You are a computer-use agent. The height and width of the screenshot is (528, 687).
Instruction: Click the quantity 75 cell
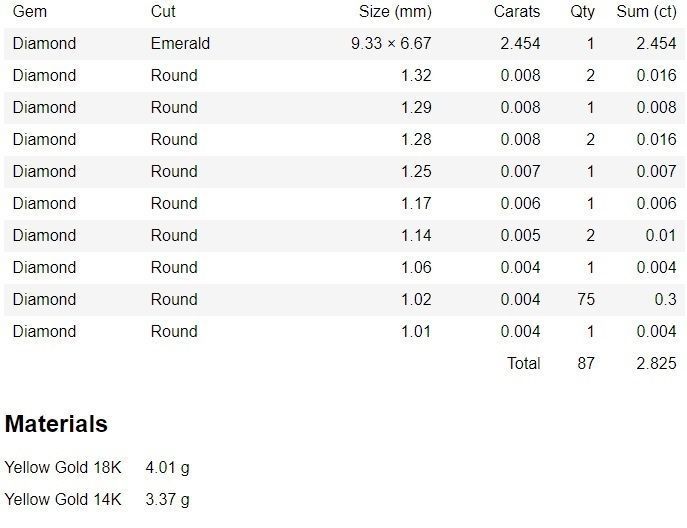point(585,299)
